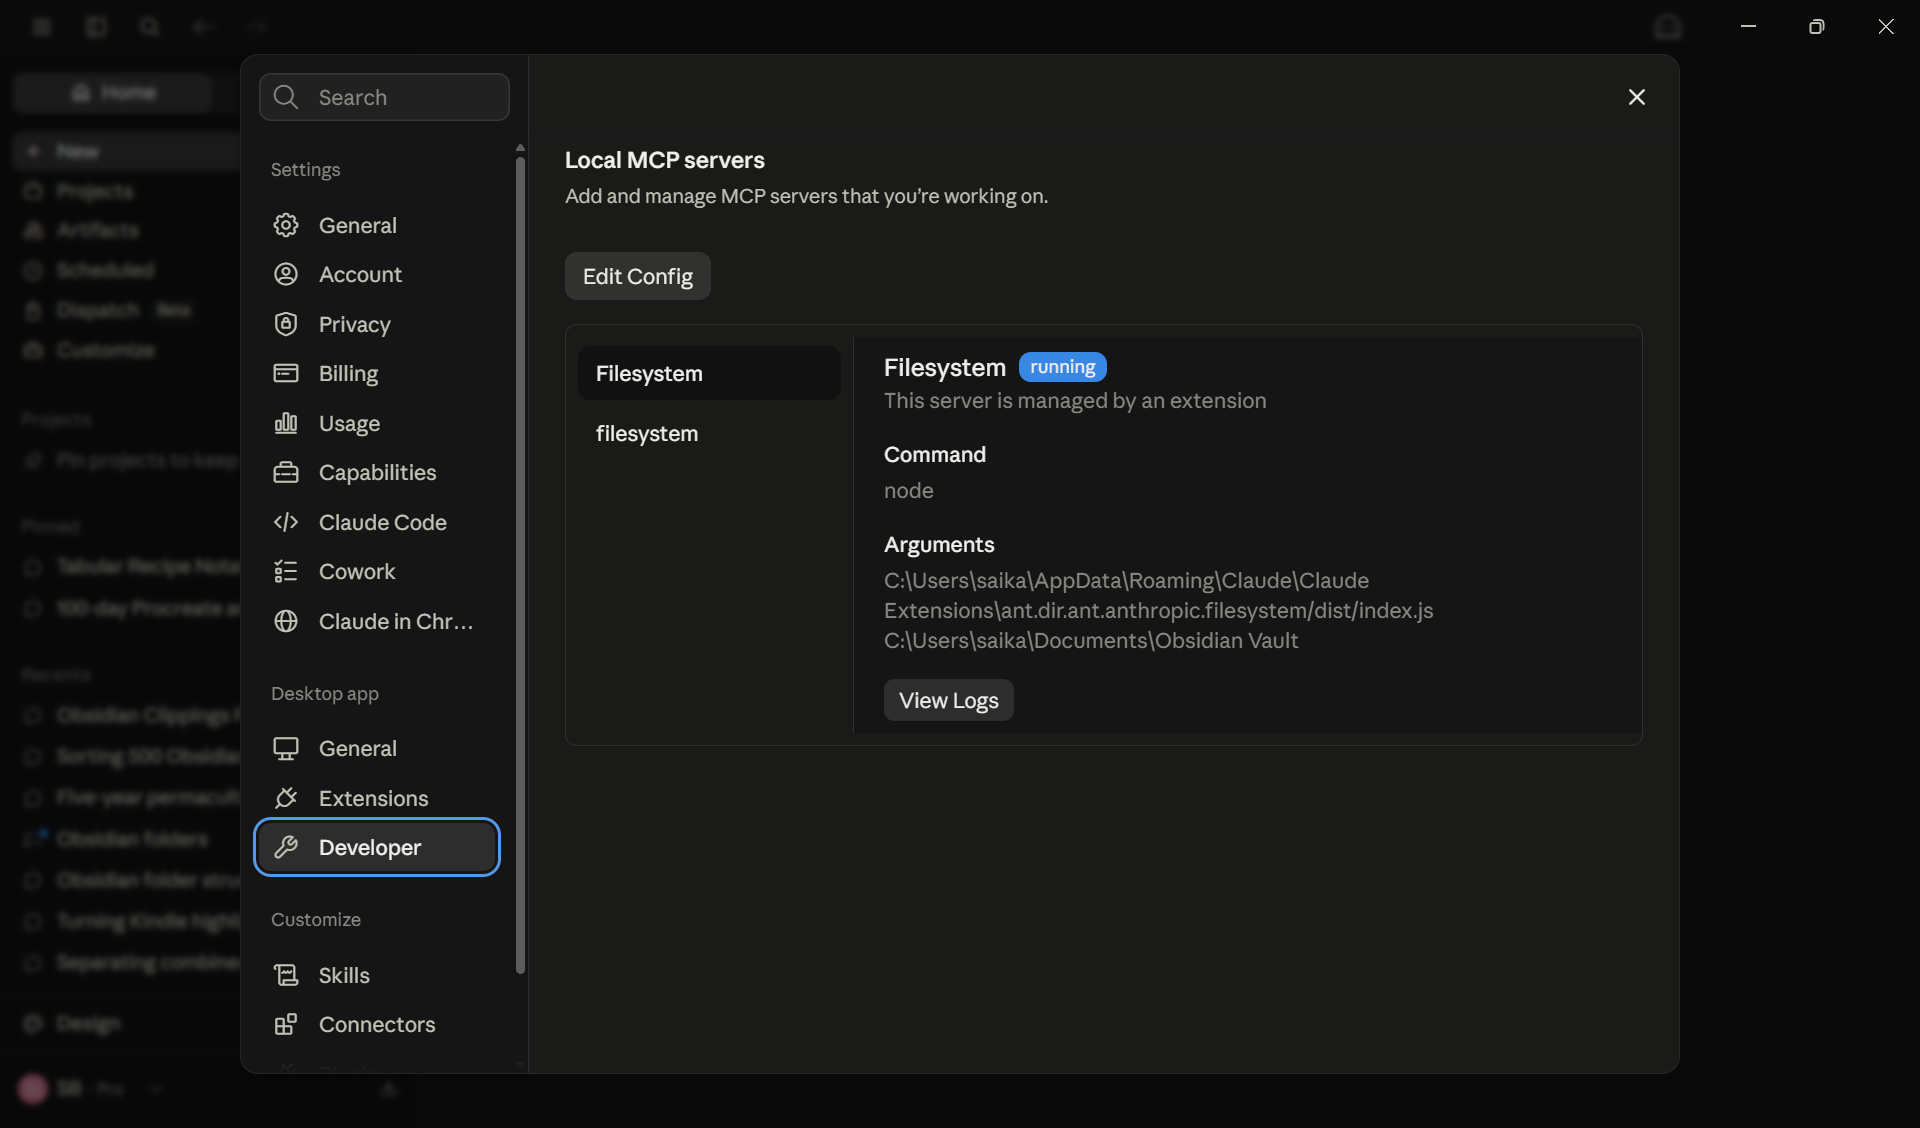The image size is (1920, 1128).
Task: Click the monitor icon beside Desktop app General
Action: coord(286,748)
